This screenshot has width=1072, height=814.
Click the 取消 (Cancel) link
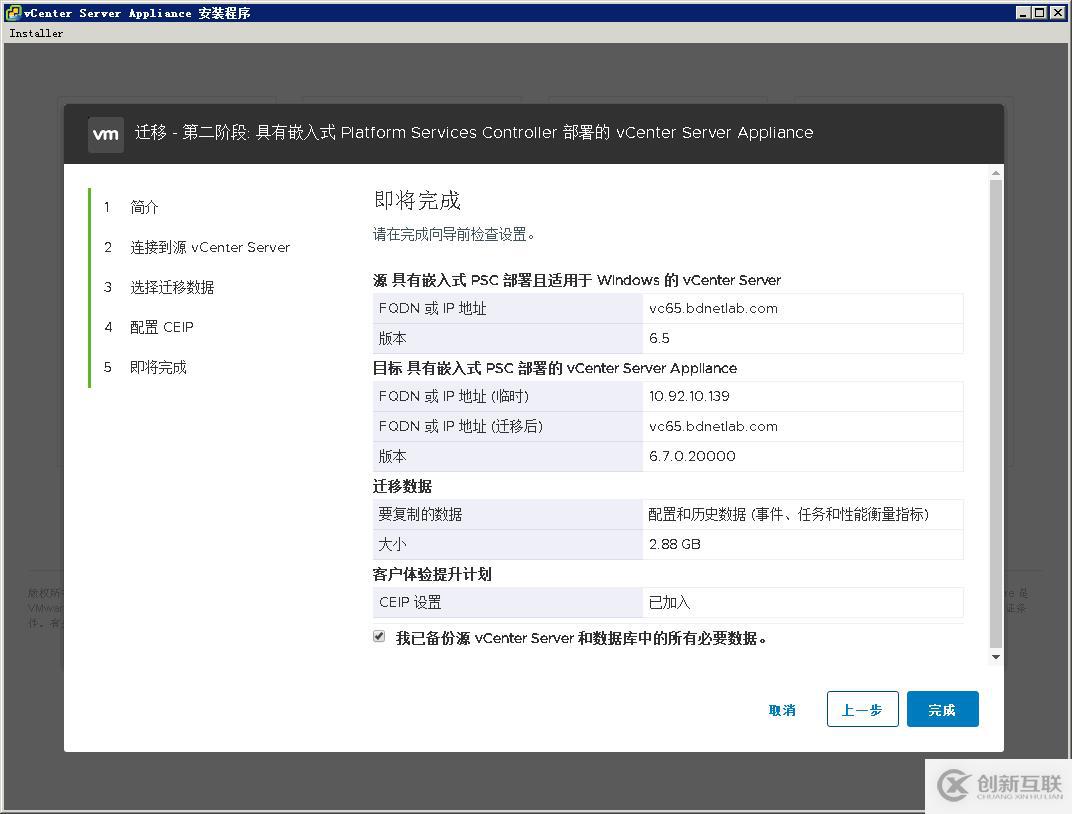pyautogui.click(x=781, y=710)
